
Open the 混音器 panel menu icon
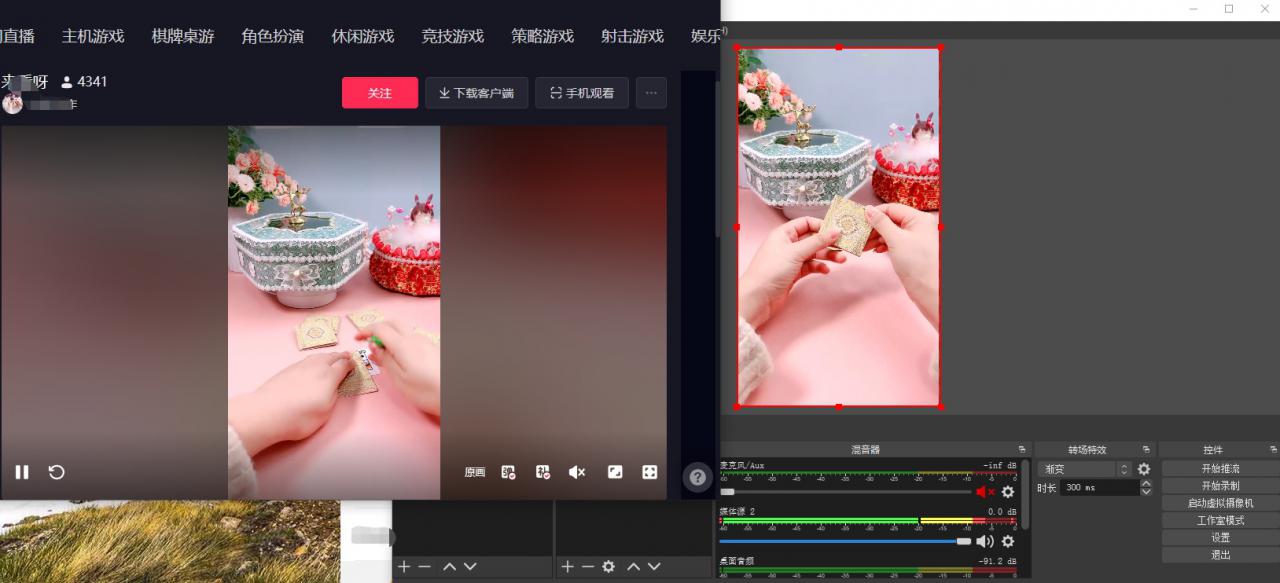[1021, 448]
